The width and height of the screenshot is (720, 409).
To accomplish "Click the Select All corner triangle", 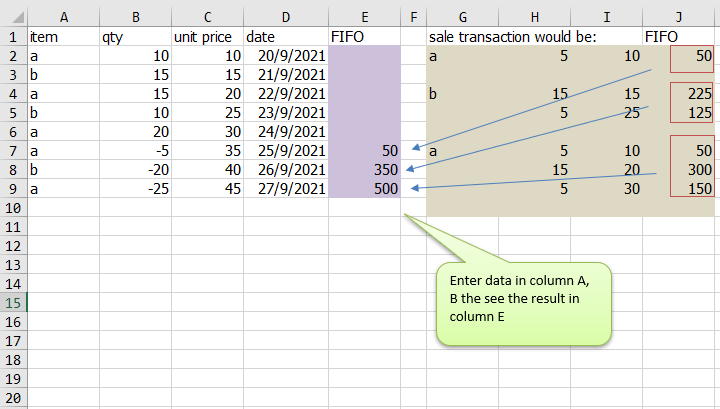I will pos(13,16).
